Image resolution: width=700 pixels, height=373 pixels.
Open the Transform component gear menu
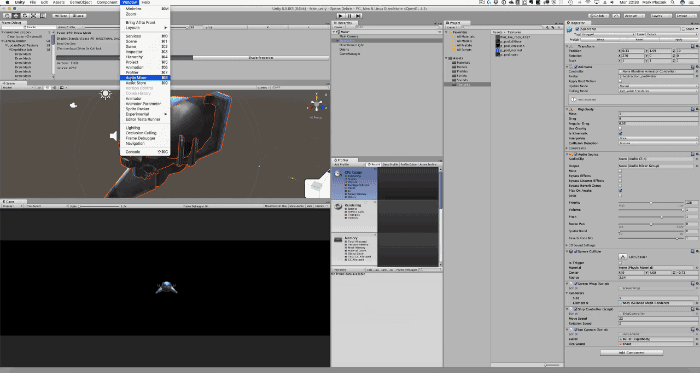[x=696, y=46]
